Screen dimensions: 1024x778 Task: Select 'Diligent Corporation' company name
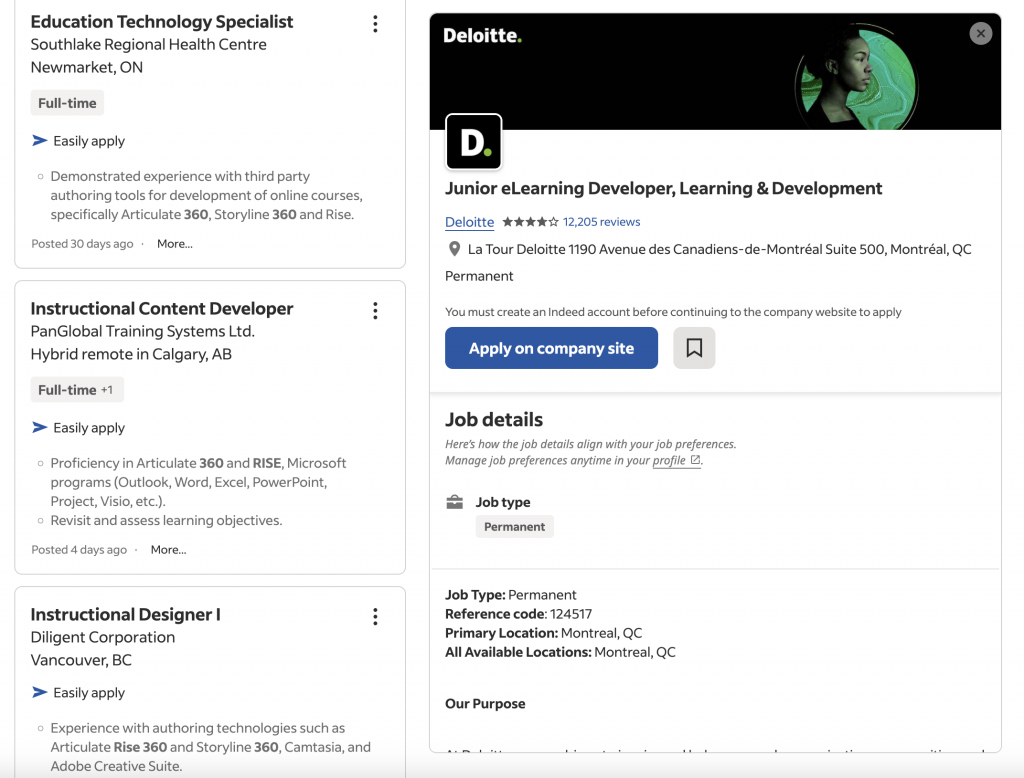(103, 637)
